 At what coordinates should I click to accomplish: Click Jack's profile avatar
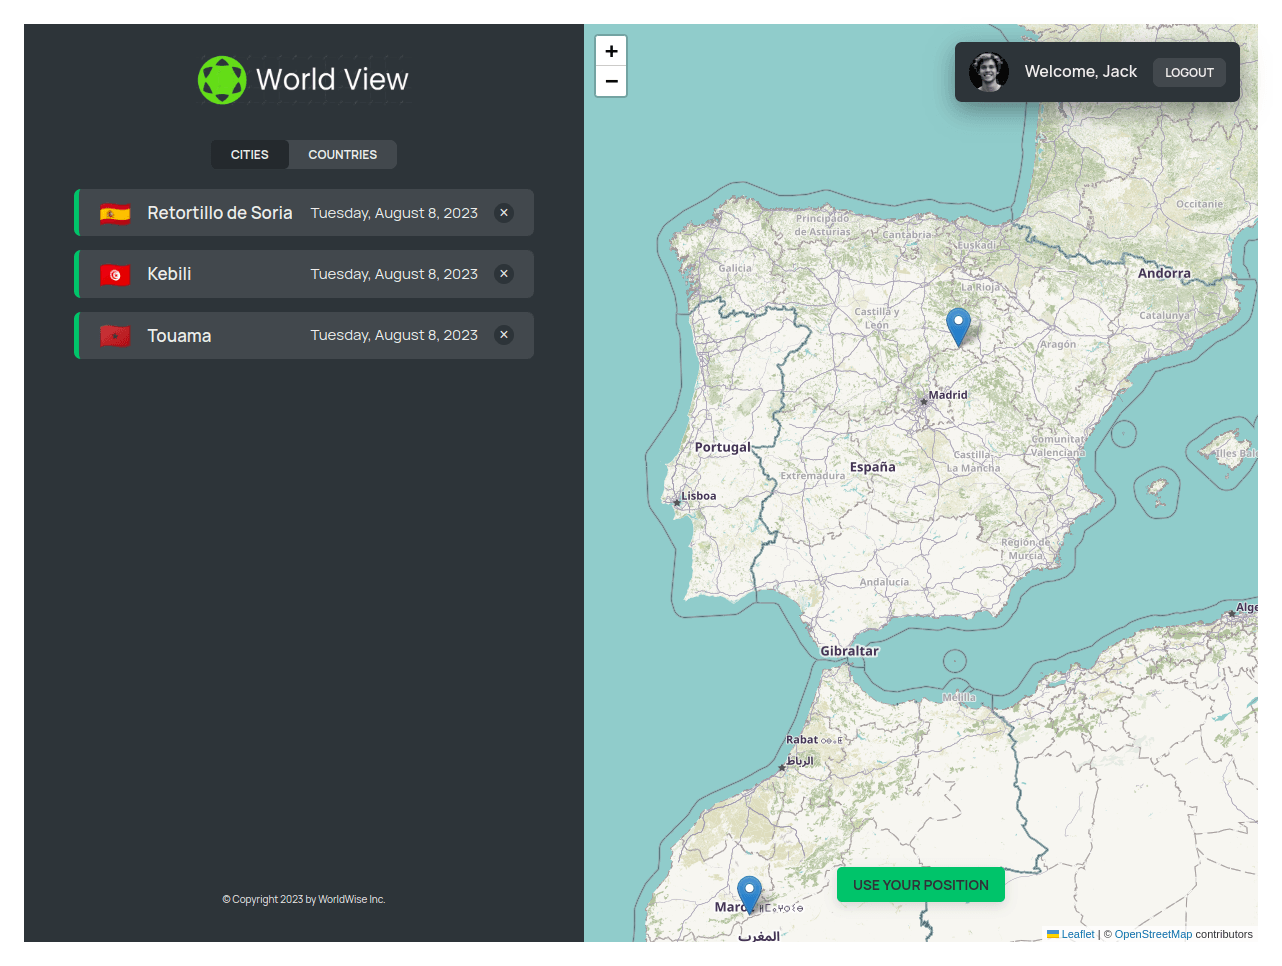988,72
